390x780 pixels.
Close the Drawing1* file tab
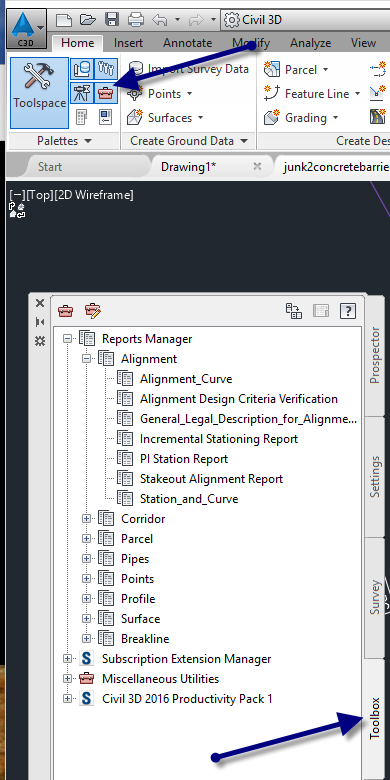pos(257,167)
